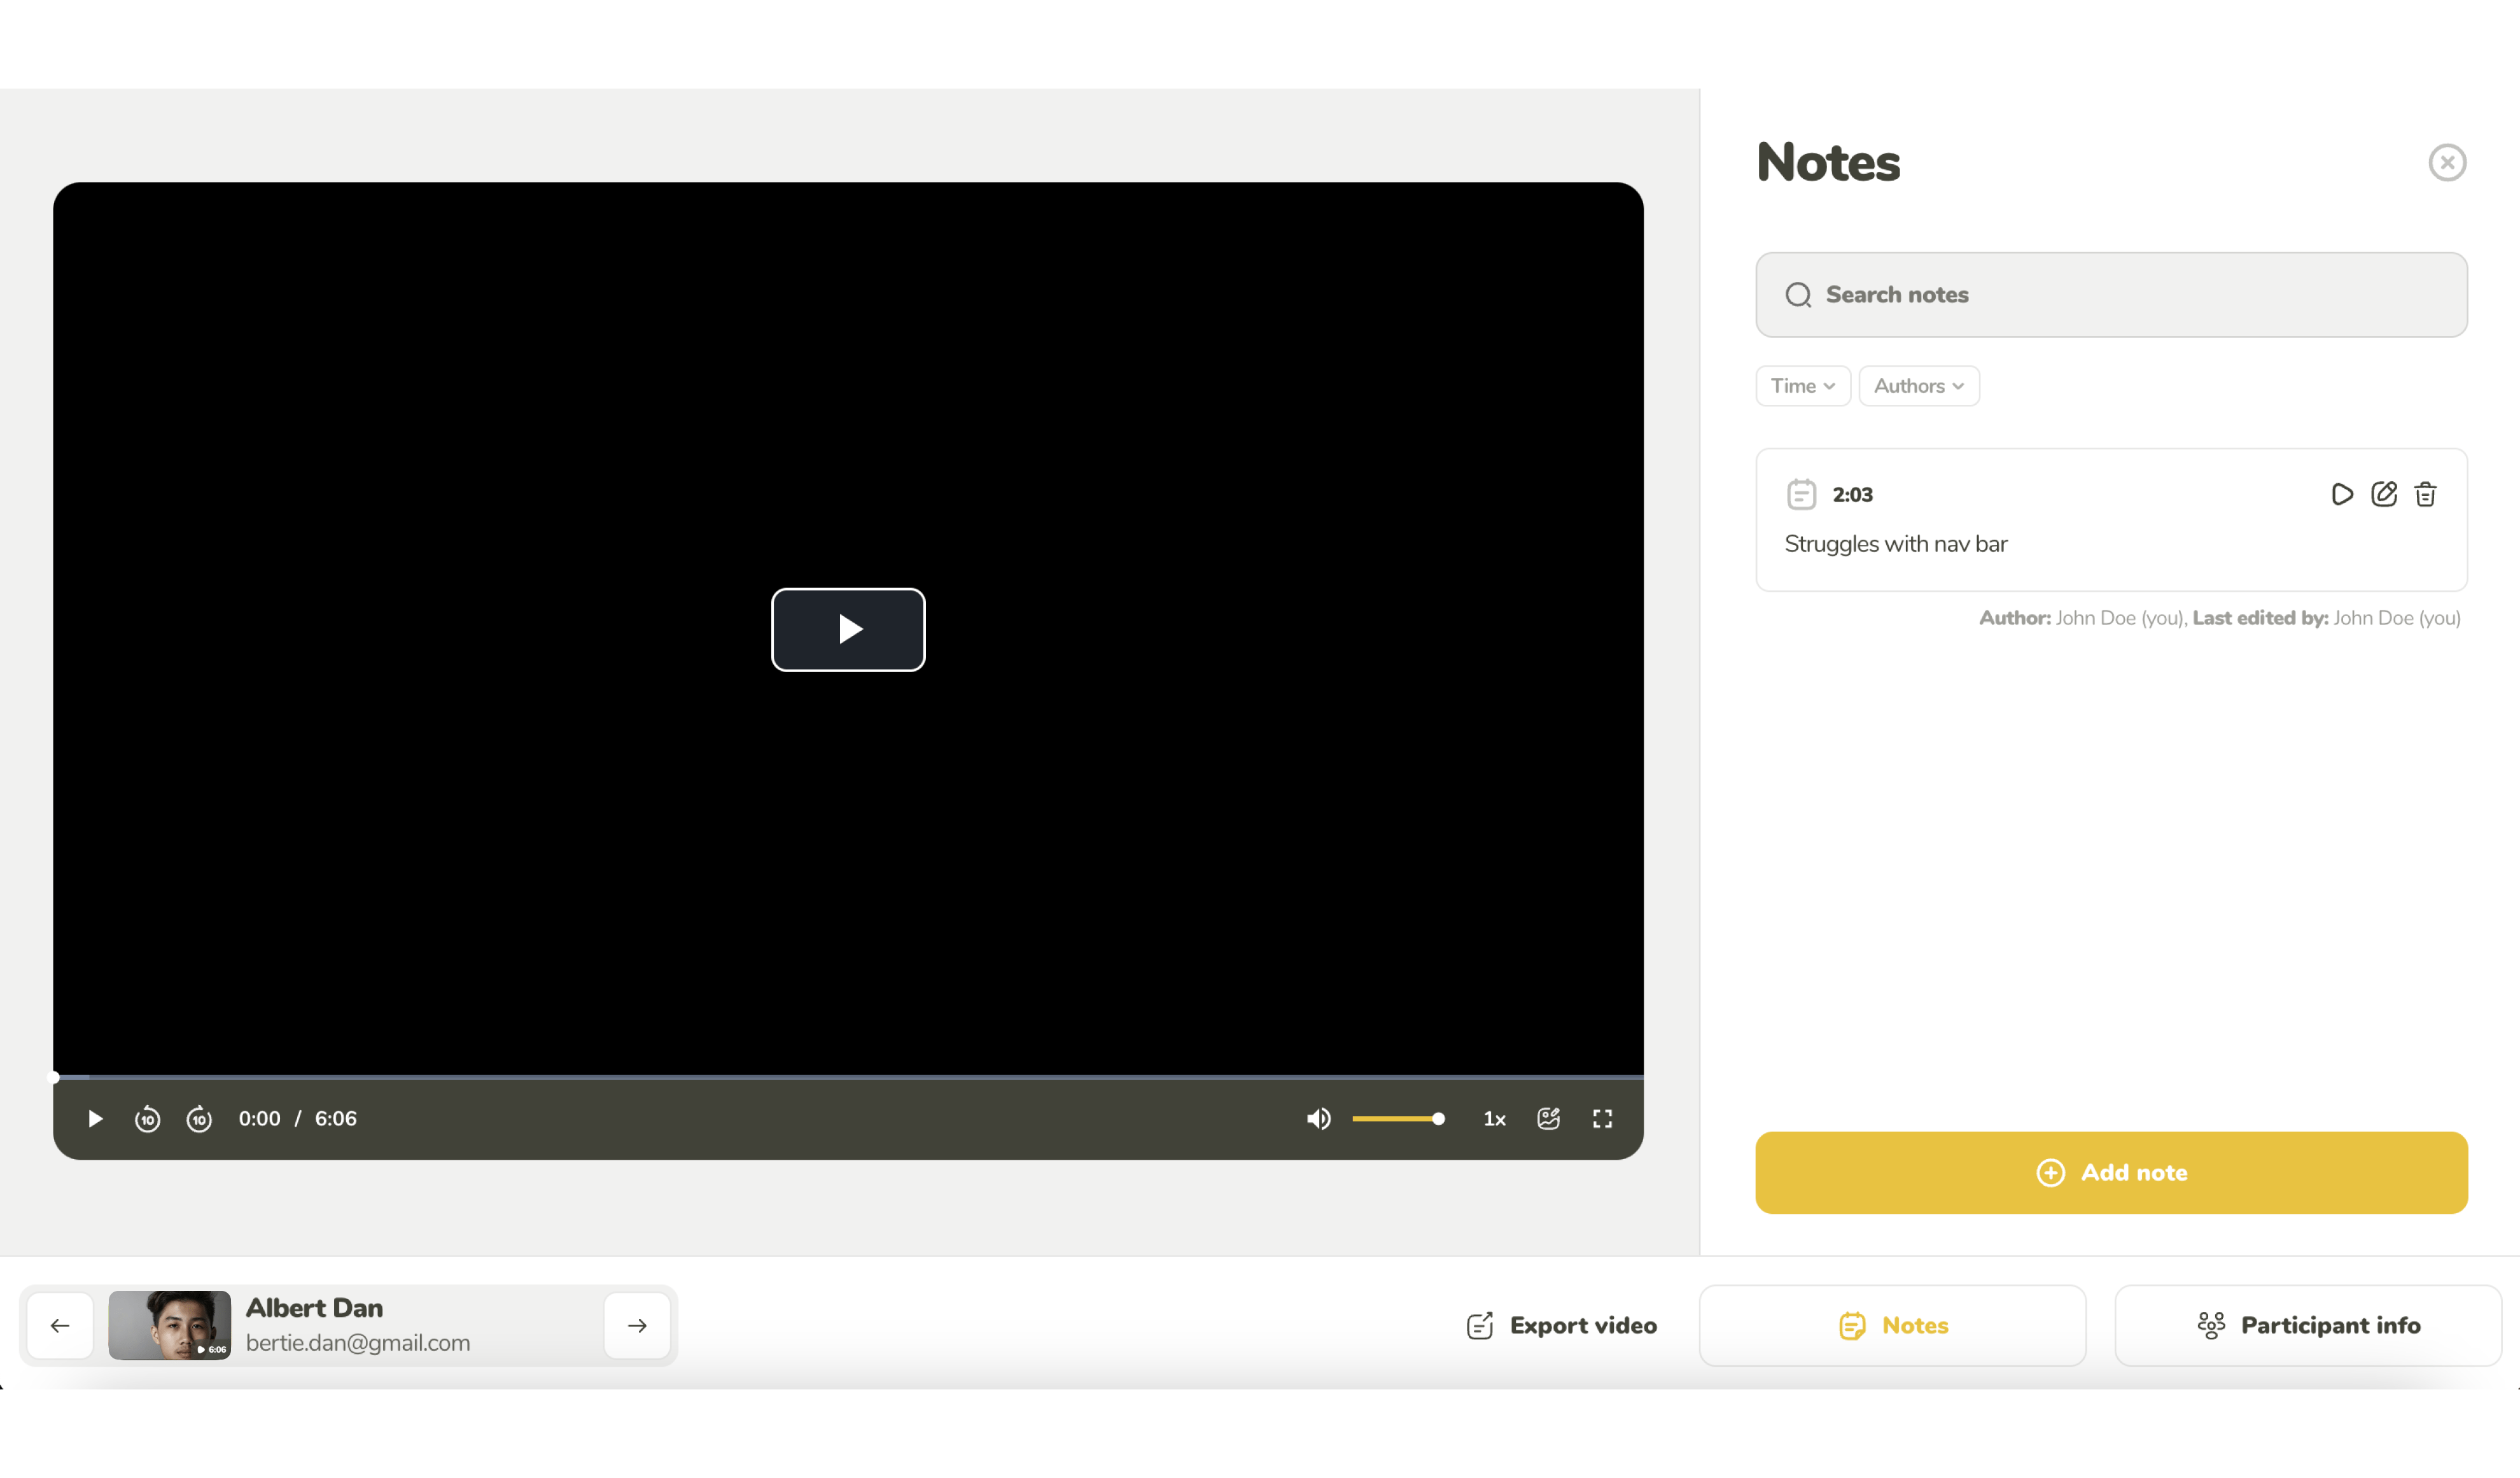Mute the video using speaker icon
This screenshot has height=1478, width=2520.
pyautogui.click(x=1318, y=1119)
